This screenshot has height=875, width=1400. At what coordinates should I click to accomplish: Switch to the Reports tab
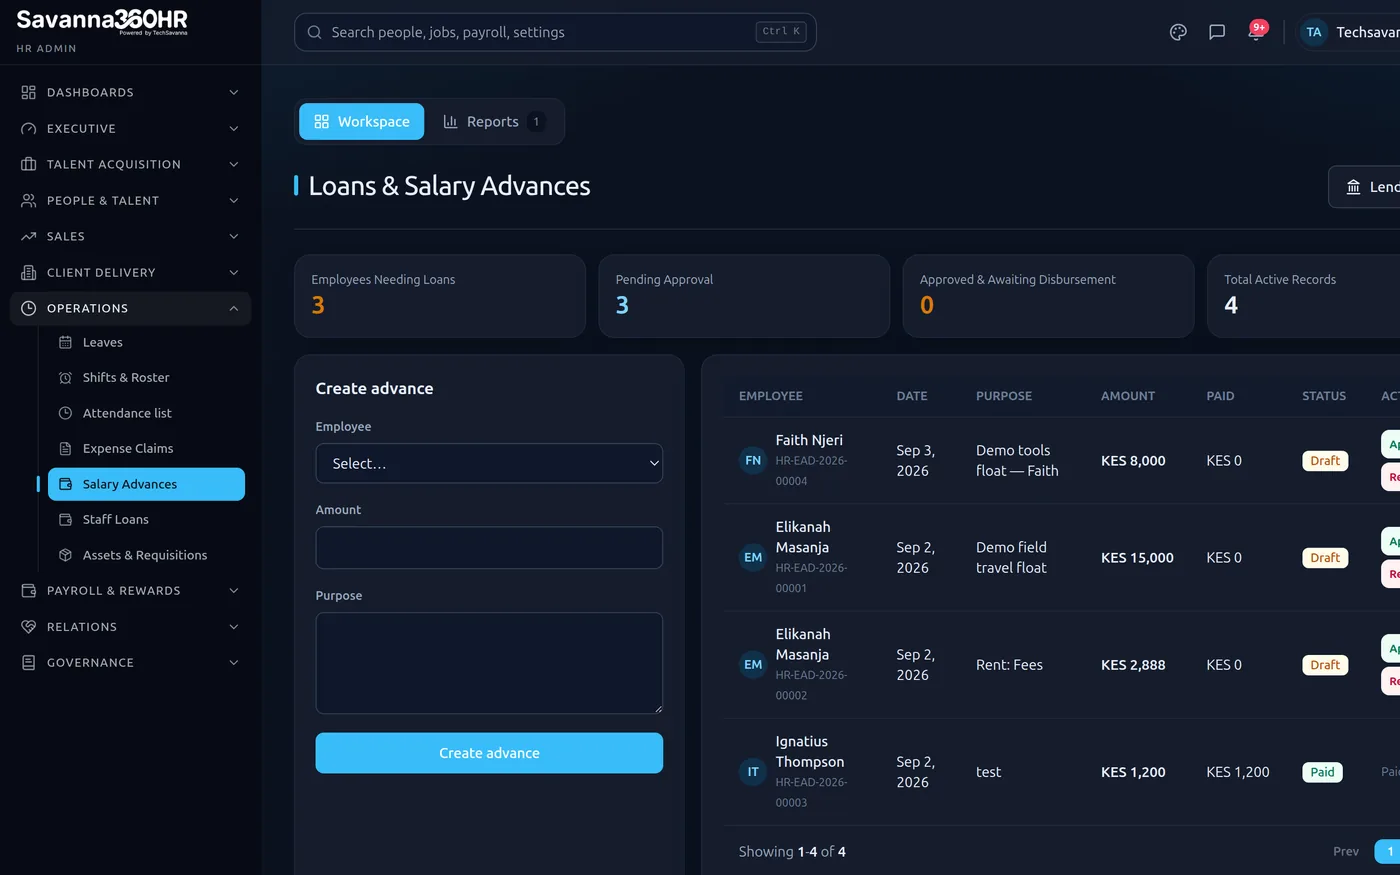(493, 121)
